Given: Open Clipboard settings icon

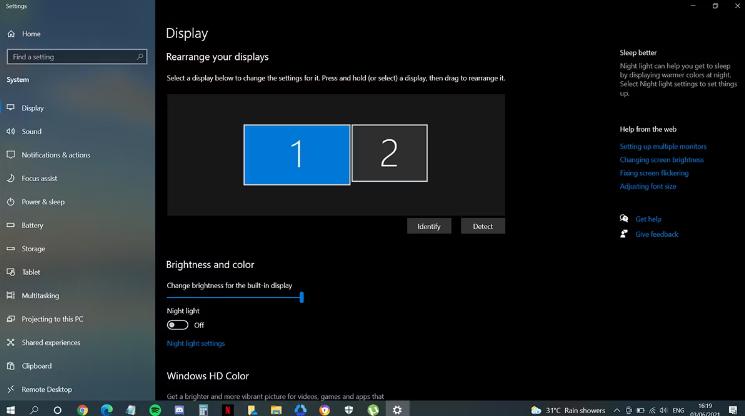Looking at the screenshot, I should 10,366.
